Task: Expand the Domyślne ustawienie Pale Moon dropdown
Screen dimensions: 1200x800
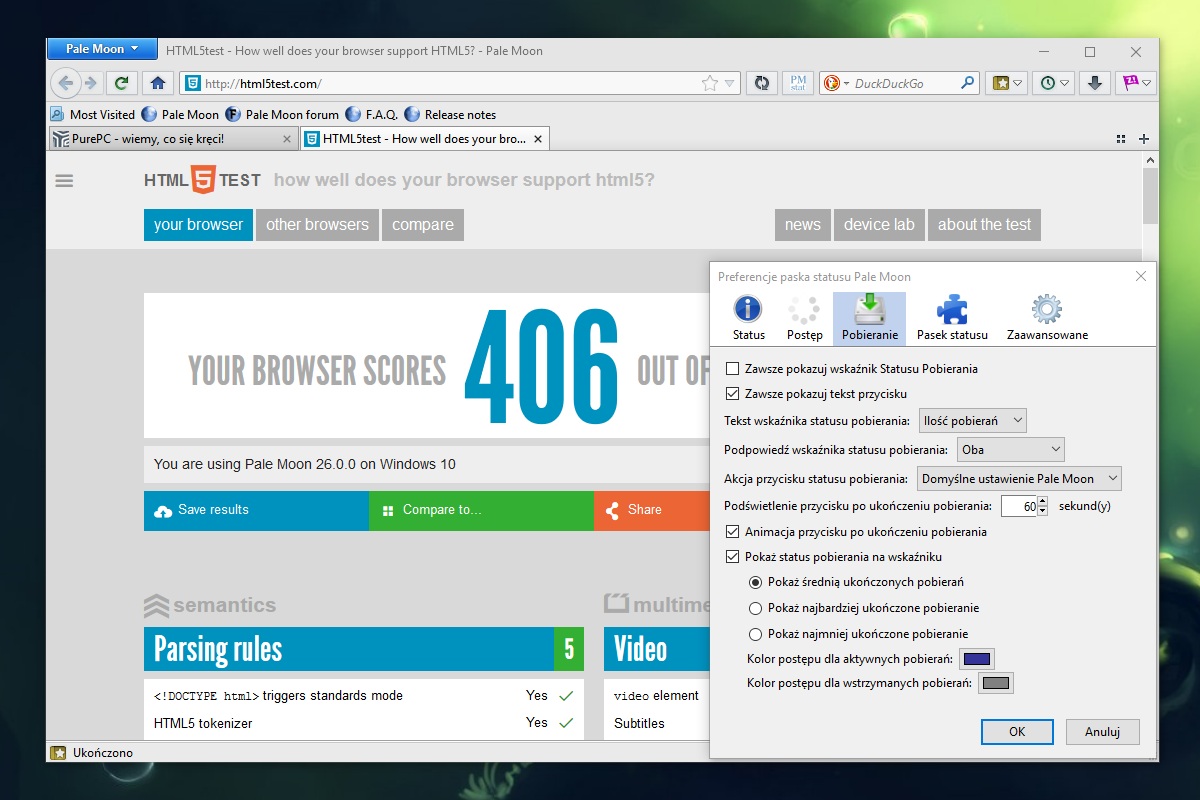Action: coord(1019,479)
